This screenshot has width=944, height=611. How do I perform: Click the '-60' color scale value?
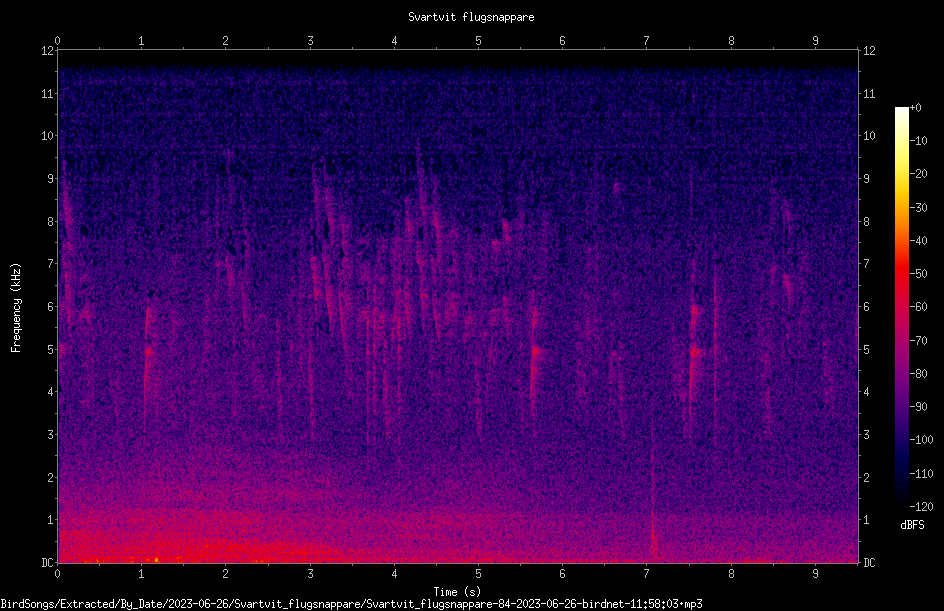[919, 307]
